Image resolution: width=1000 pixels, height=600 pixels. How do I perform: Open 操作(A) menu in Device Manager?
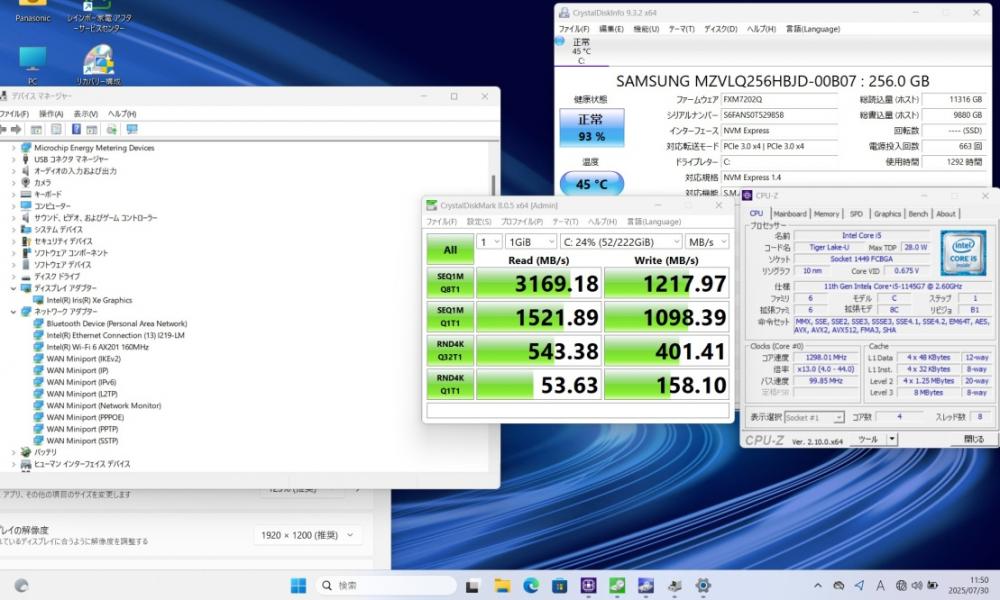pyautogui.click(x=51, y=113)
